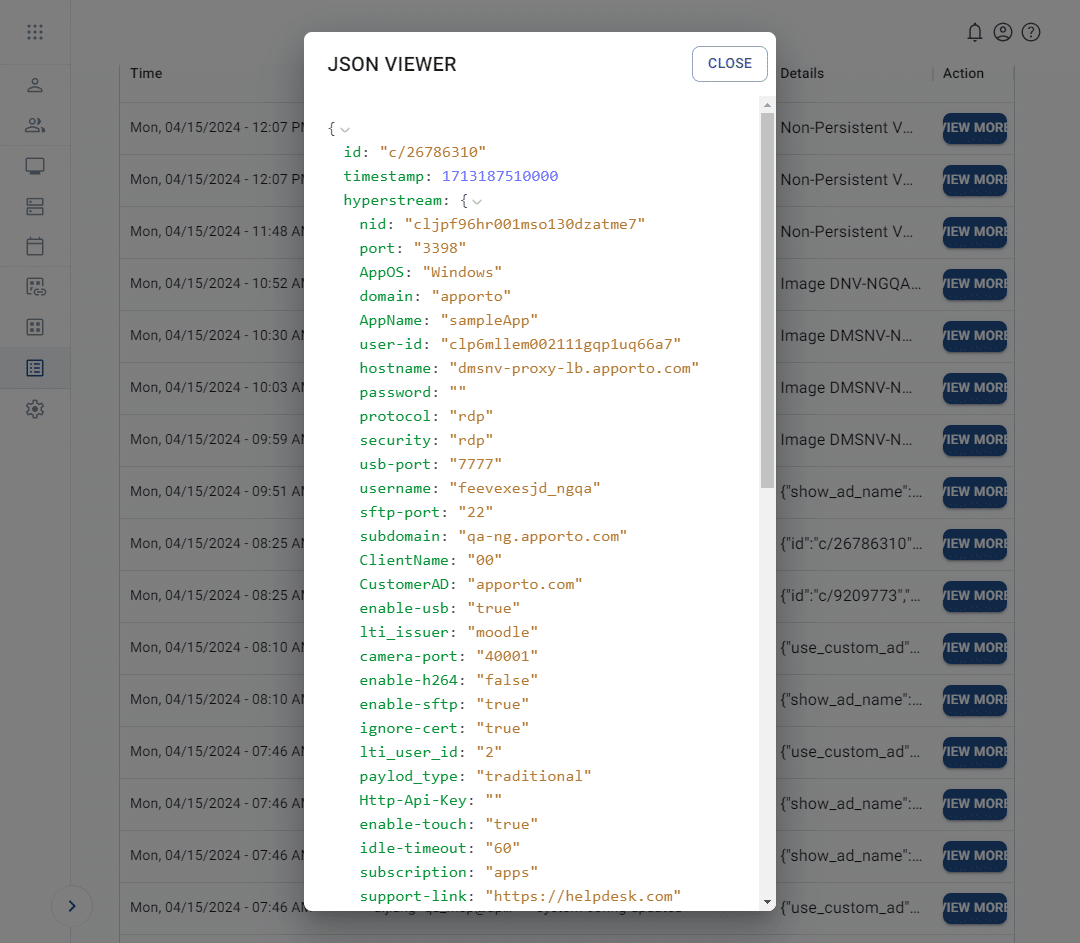Open the help question mark icon
The width and height of the screenshot is (1080, 943).
[x=1031, y=32]
